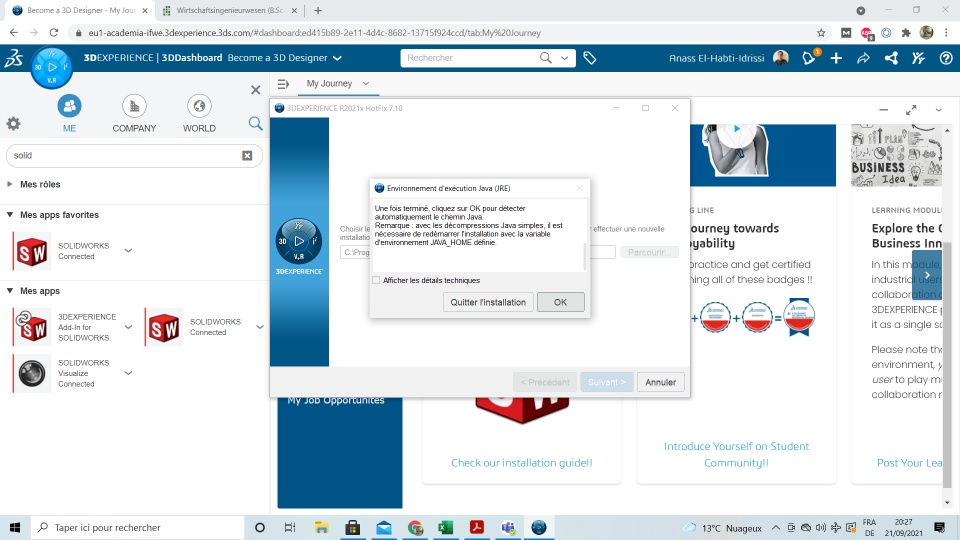The width and height of the screenshot is (960, 540).
Task: Click the share arrow icon
Action: 863,58
